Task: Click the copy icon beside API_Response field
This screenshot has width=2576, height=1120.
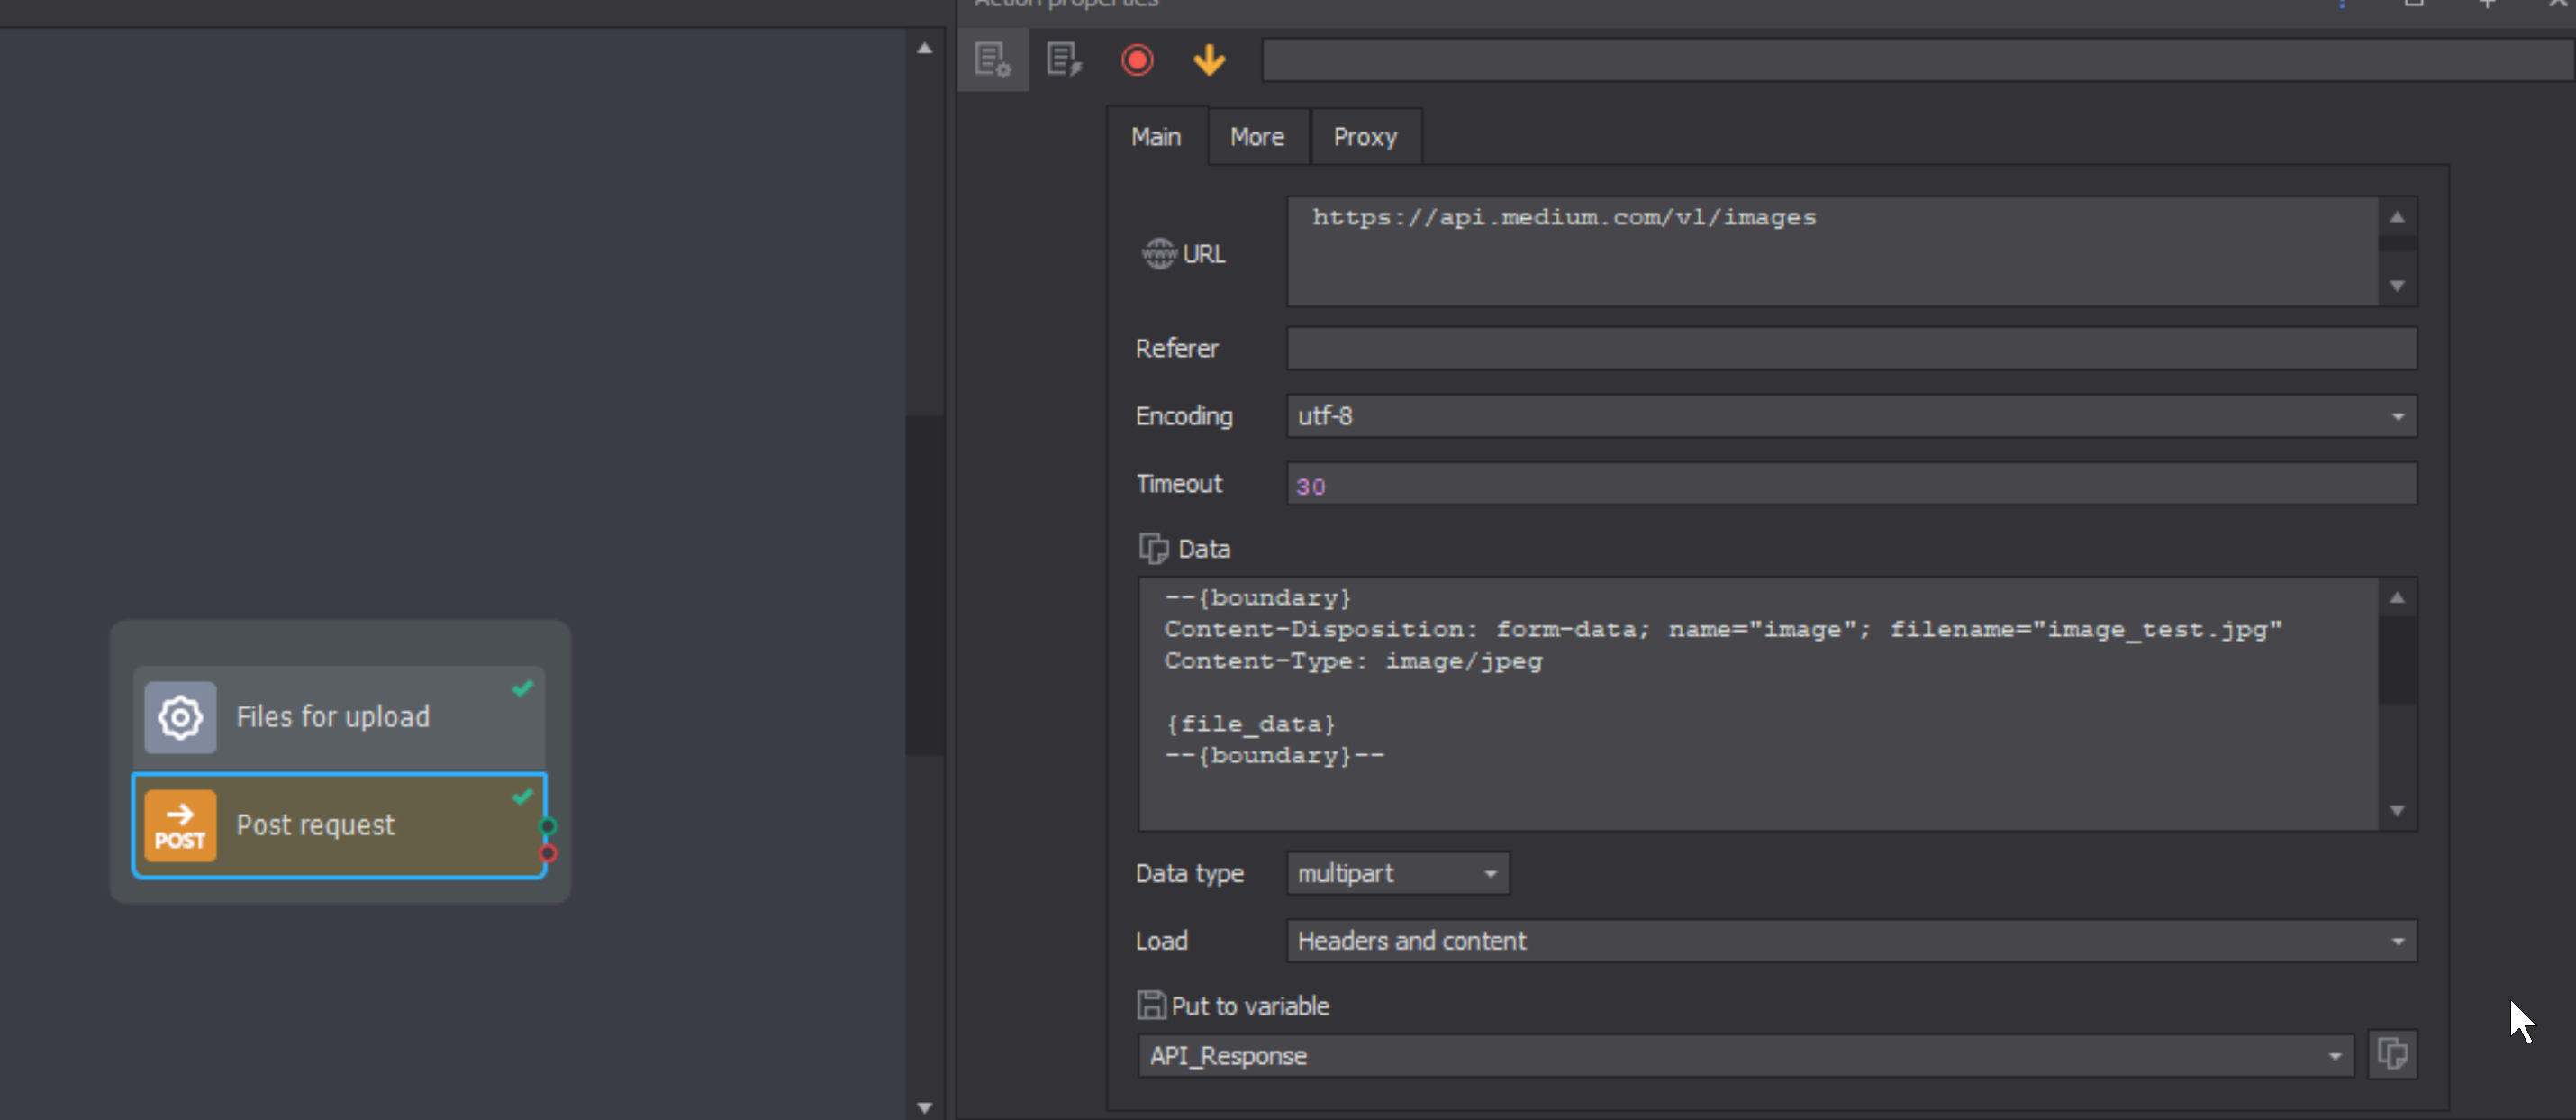Action: (2392, 1054)
